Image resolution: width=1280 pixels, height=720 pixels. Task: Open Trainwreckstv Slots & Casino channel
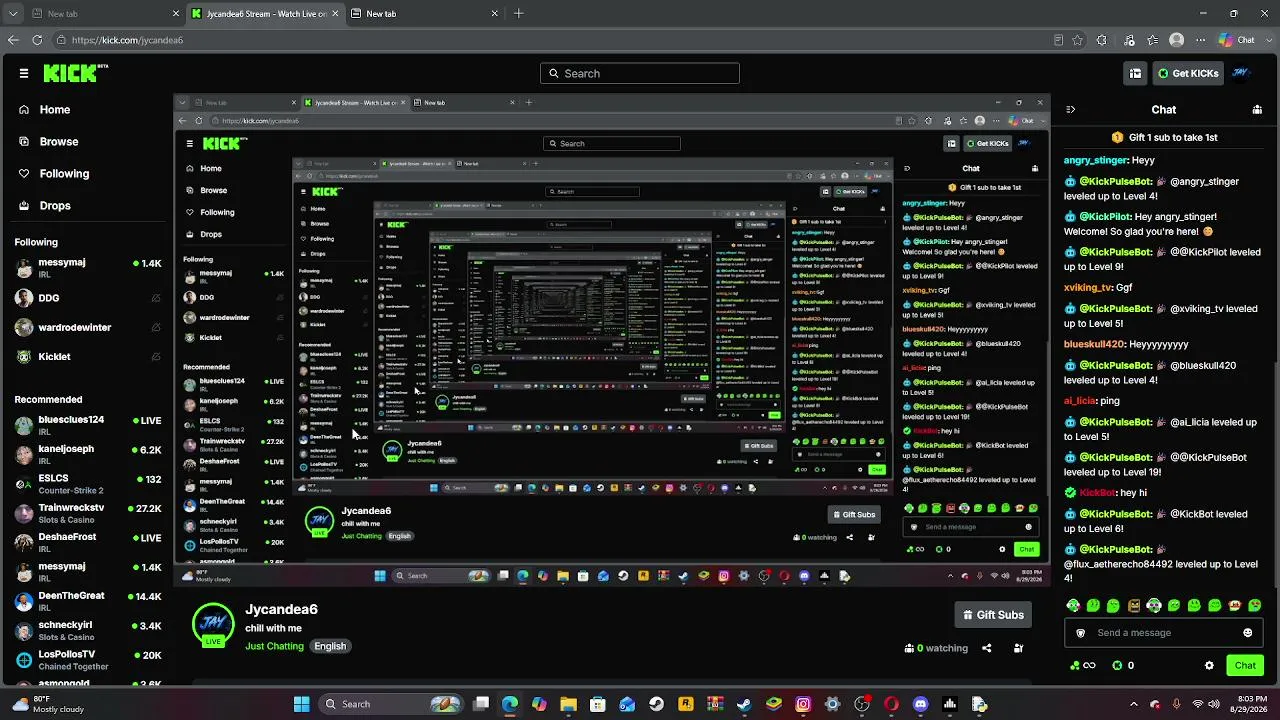click(x=88, y=513)
